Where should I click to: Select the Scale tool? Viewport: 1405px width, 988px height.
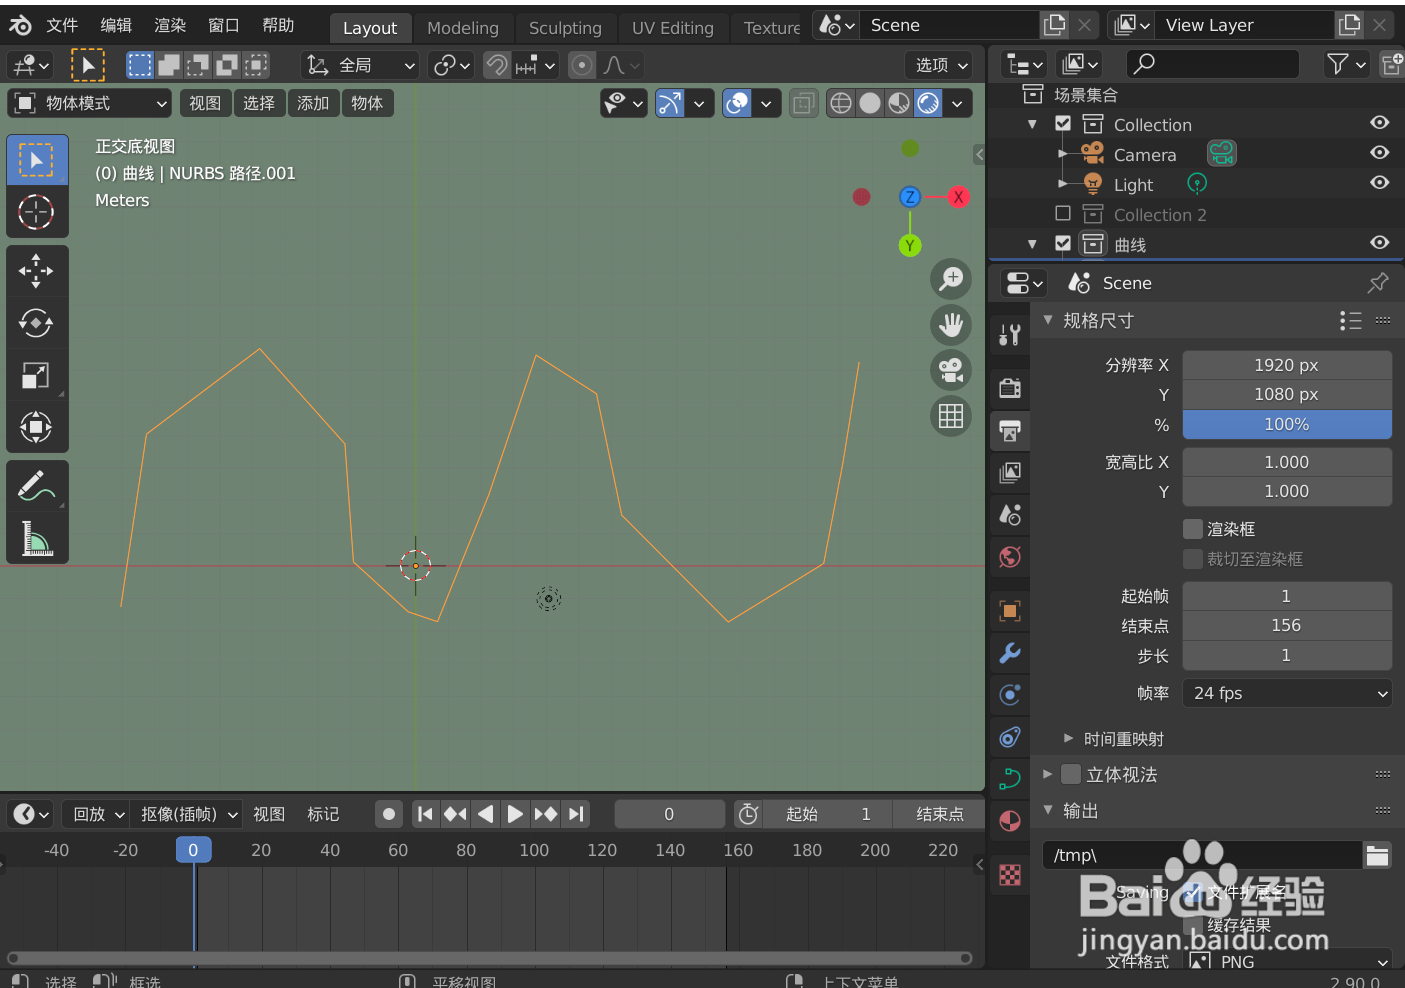click(37, 375)
